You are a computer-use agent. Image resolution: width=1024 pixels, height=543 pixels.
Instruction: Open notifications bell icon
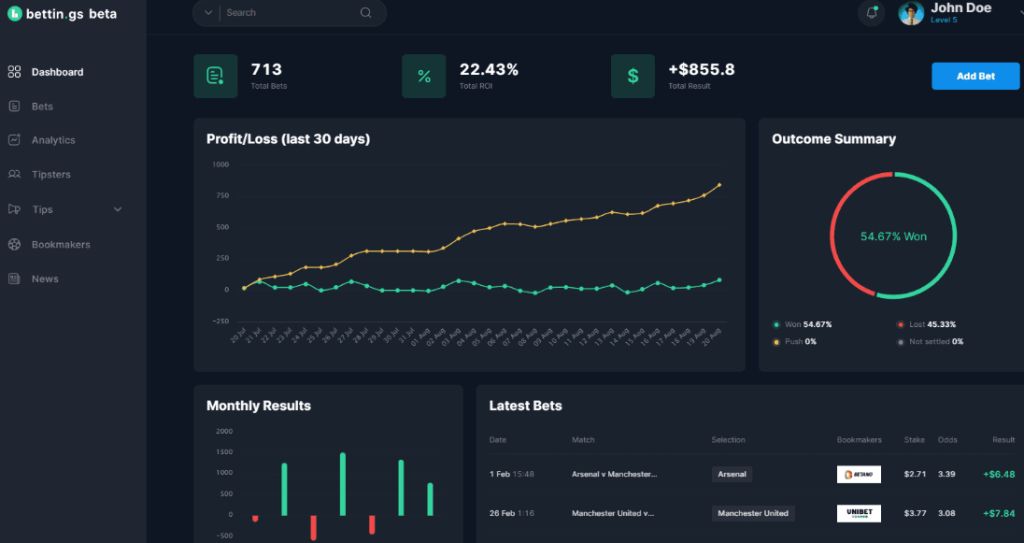tap(871, 13)
